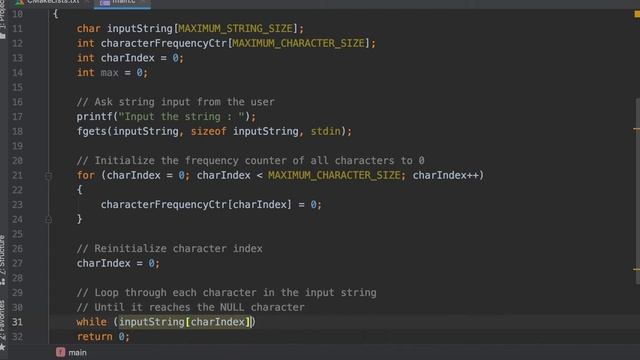Collapse the for loop fold marker on line 21
This screenshot has width=640, height=360.
tap(48, 176)
